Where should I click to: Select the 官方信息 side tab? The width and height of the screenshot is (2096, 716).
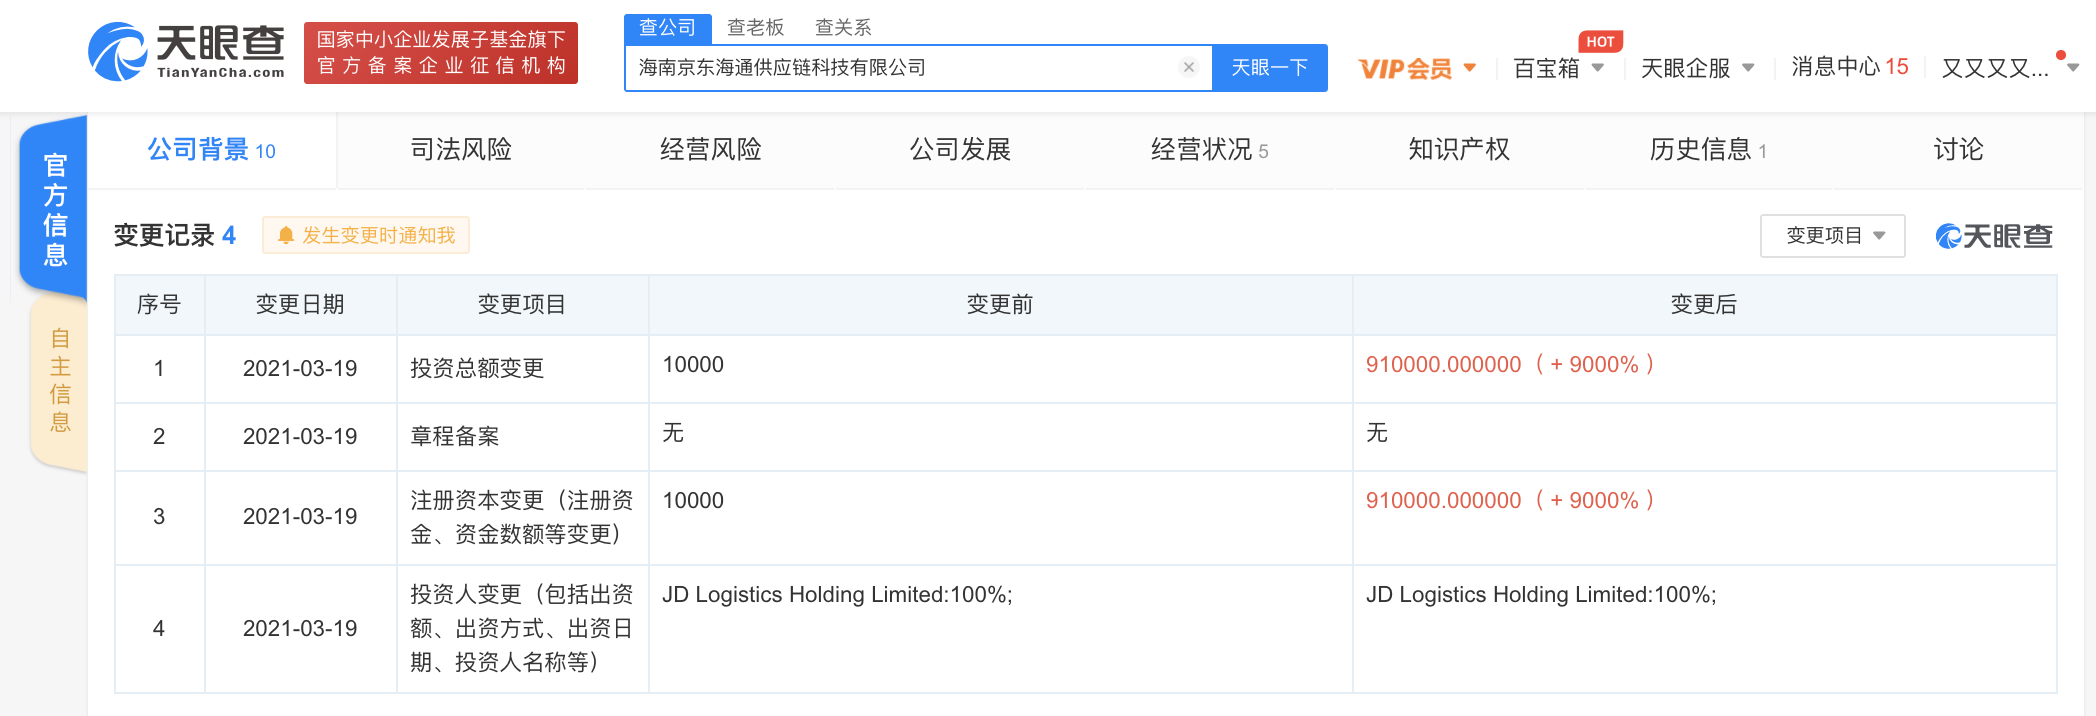pyautogui.click(x=55, y=210)
